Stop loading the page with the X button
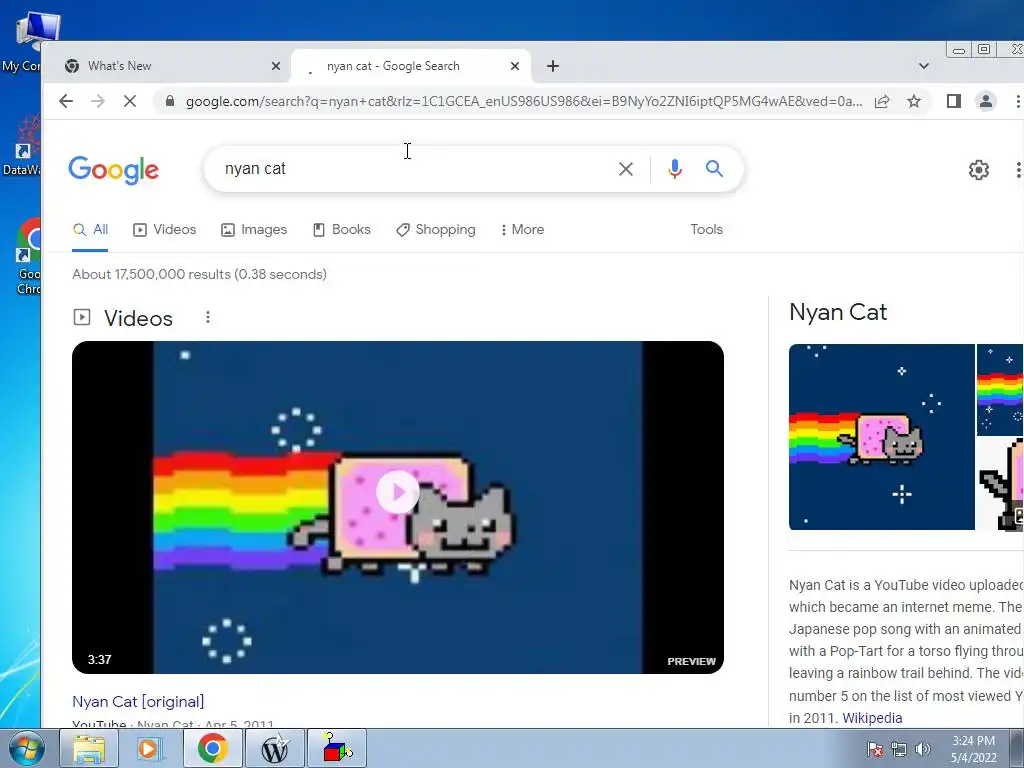The height and width of the screenshot is (768, 1024). click(x=130, y=101)
